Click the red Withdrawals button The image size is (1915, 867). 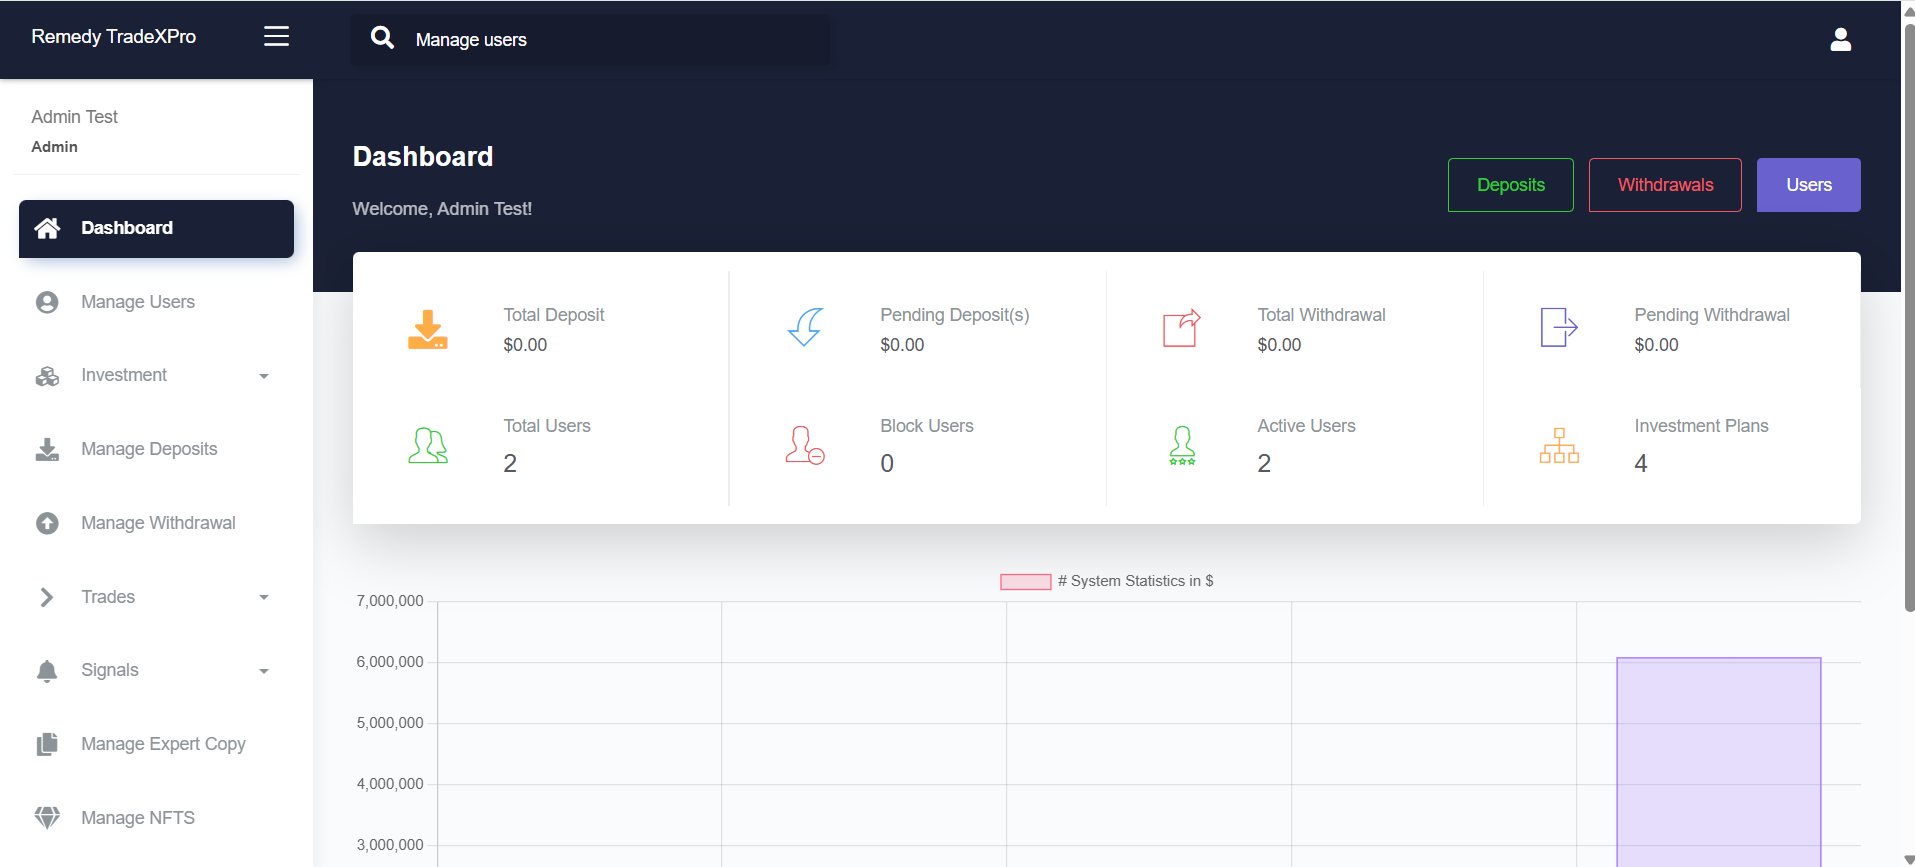[1665, 185]
